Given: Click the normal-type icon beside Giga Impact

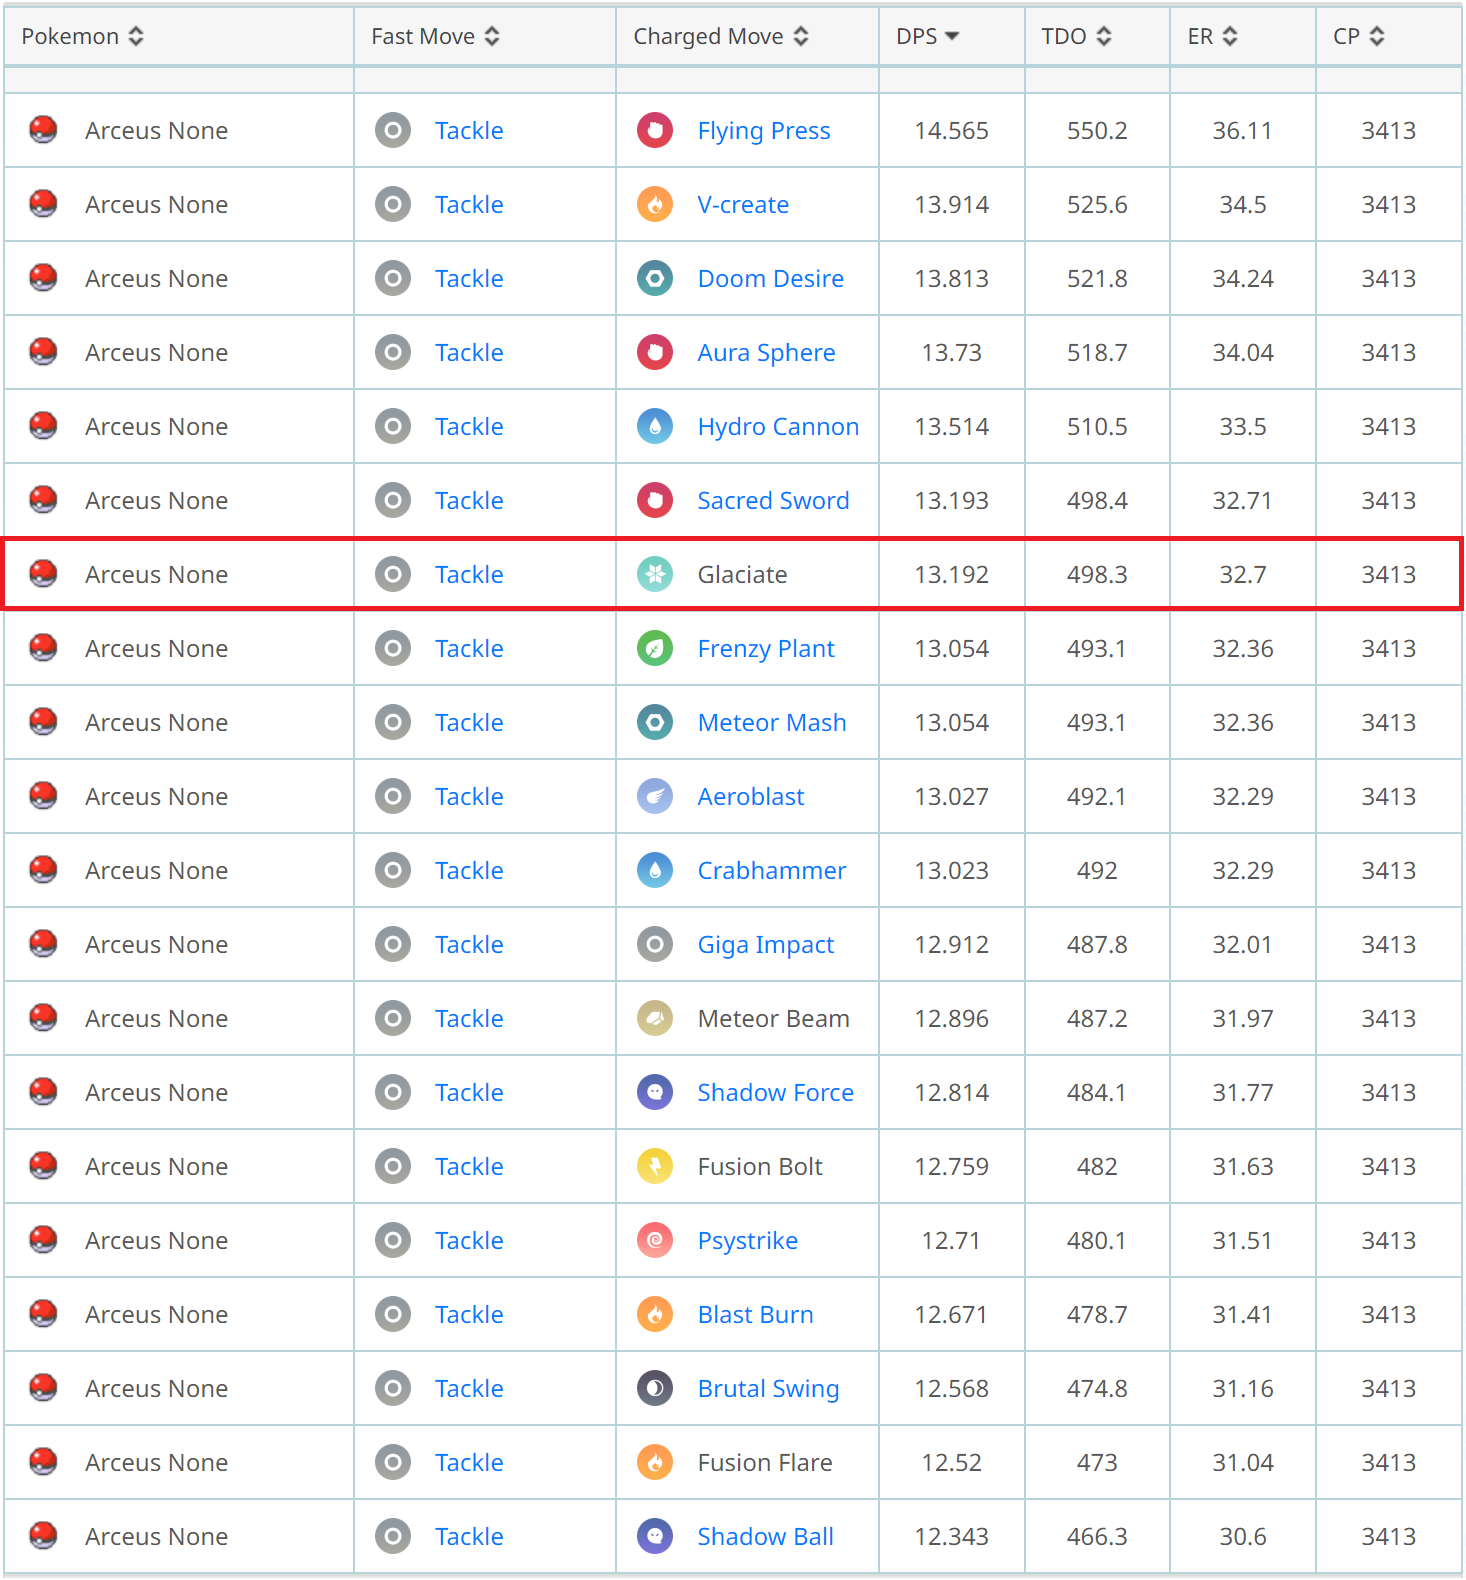Looking at the screenshot, I should click(x=655, y=944).
